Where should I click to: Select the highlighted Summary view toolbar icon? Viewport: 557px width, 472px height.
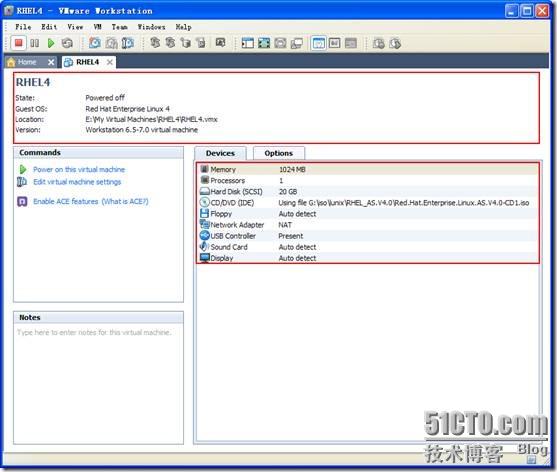pyautogui.click(x=318, y=43)
